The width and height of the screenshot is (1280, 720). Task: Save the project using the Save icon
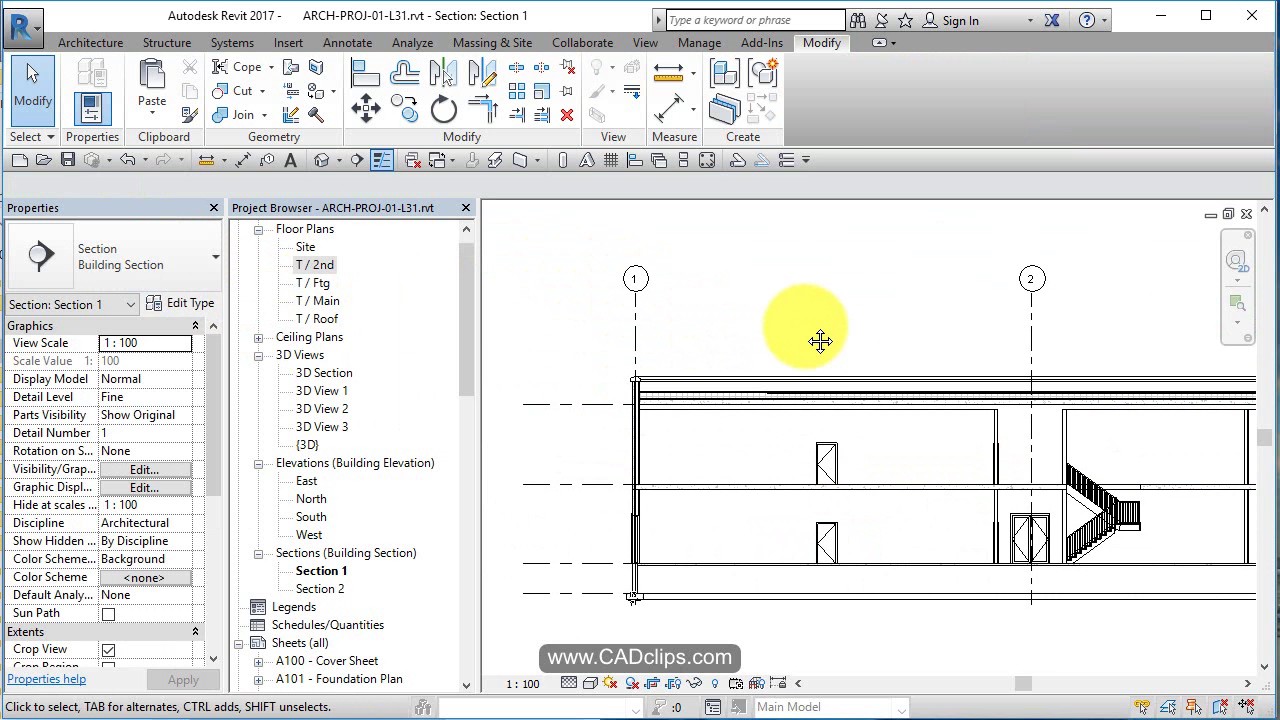point(68,160)
